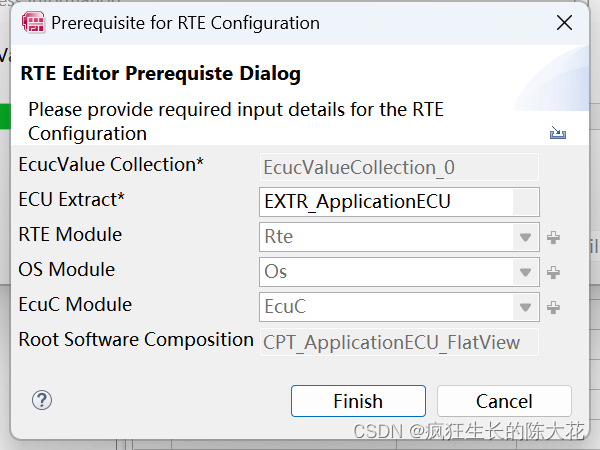Click the Finish button

tap(358, 401)
